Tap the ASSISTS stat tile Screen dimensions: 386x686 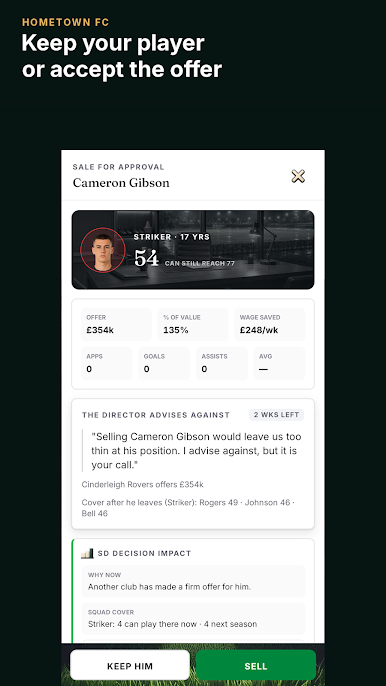coord(222,363)
